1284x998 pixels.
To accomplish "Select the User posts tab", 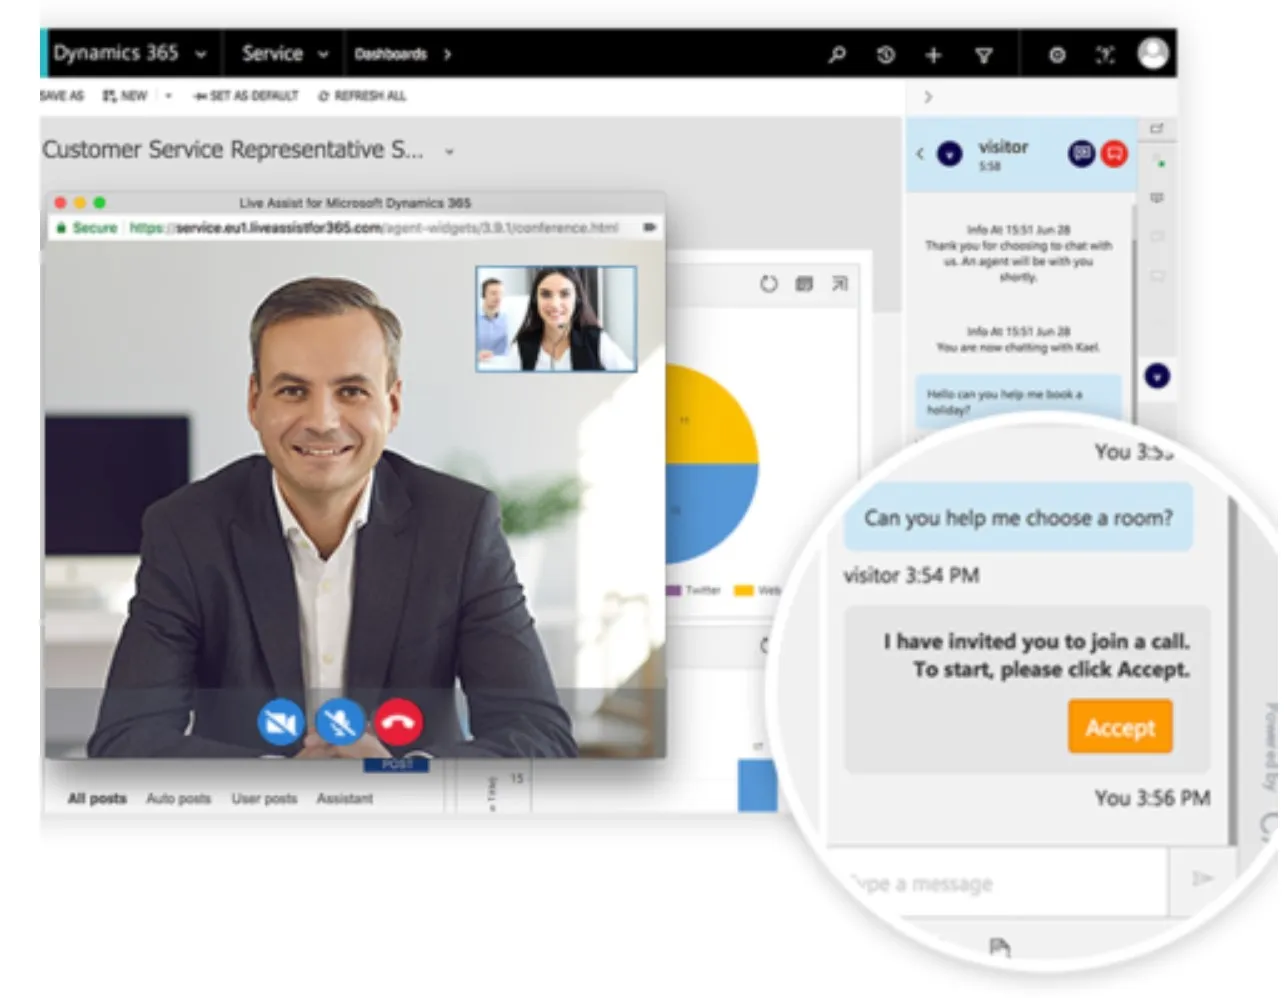I will pos(264,798).
